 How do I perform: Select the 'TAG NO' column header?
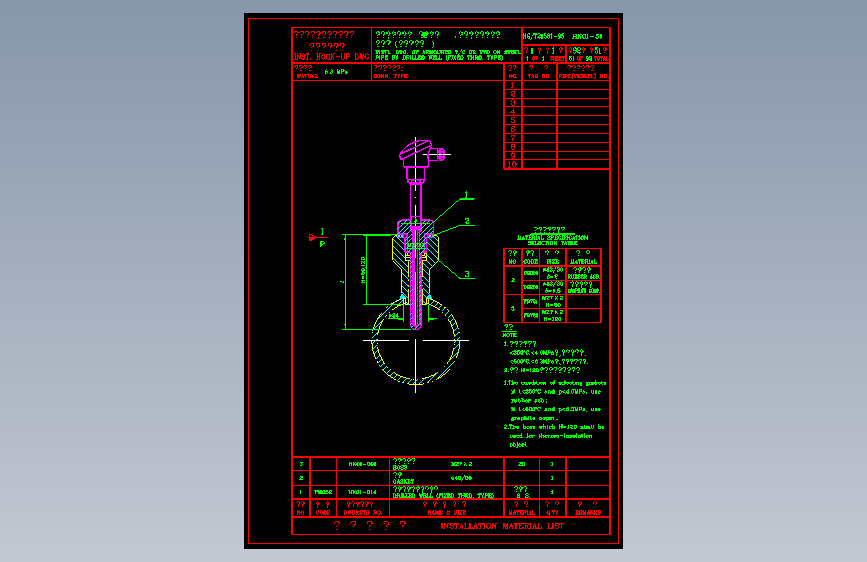(x=539, y=76)
